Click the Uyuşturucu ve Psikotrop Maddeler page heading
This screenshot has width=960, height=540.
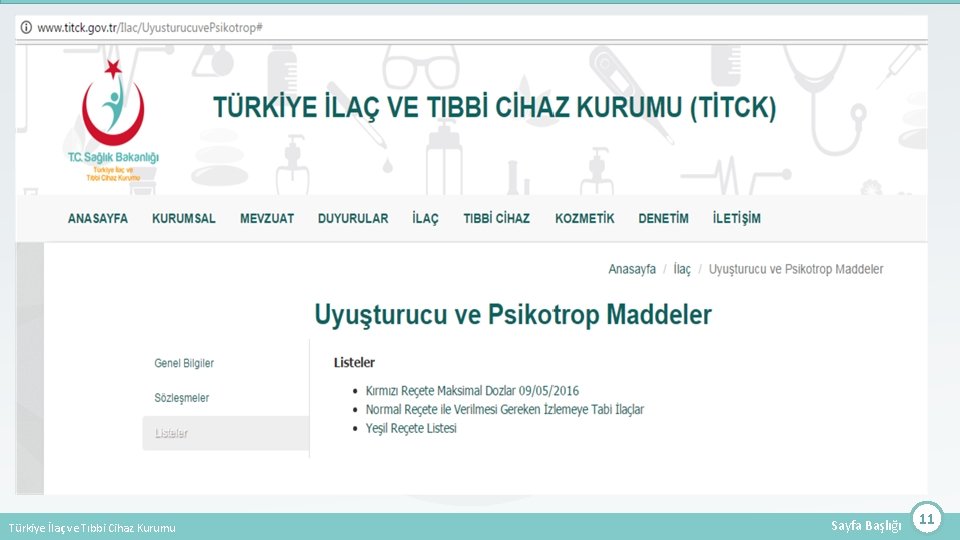[513, 315]
